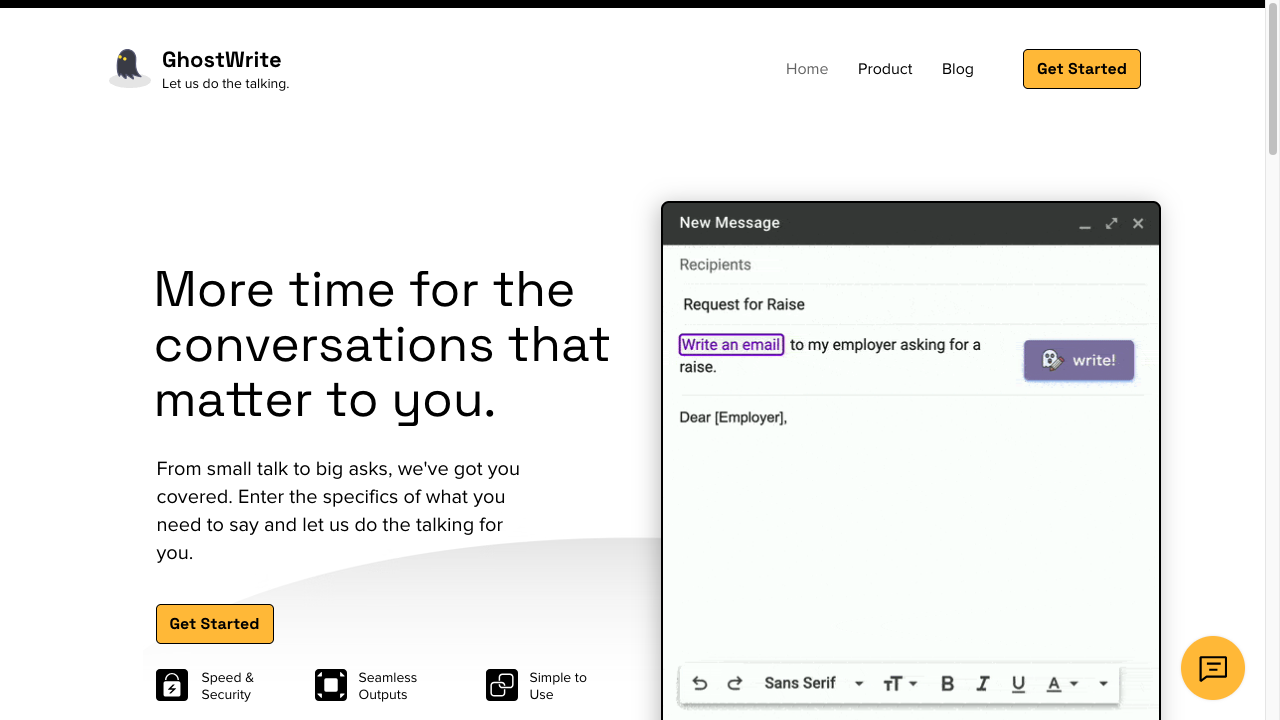Screen dimensions: 1280x720
Task: Toggle bold formatting in the email toolbar
Action: [x=947, y=684]
